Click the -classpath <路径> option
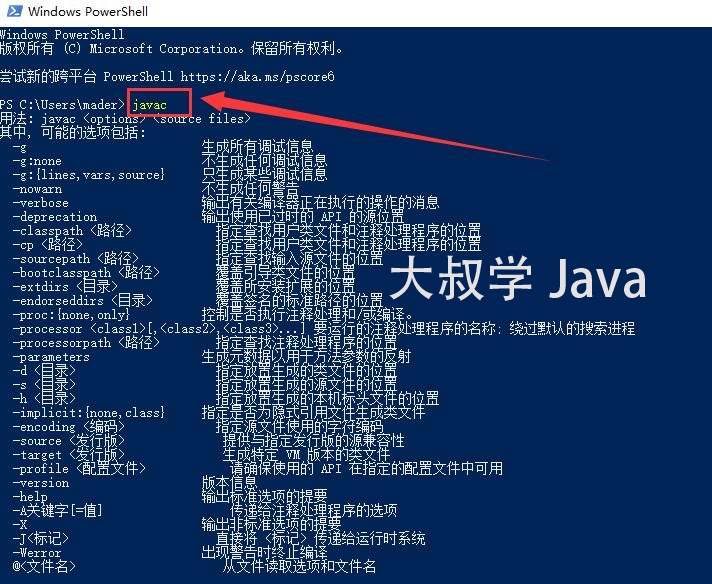This screenshot has height=584, width=712. coord(72,231)
